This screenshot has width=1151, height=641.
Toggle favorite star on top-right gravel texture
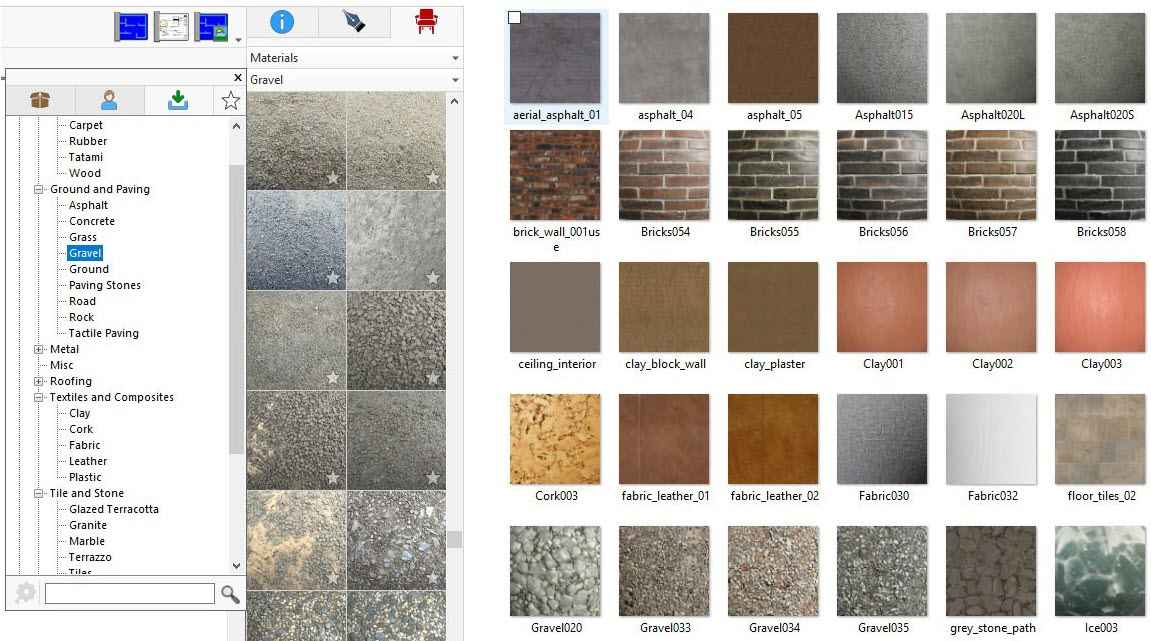pyautogui.click(x=433, y=178)
